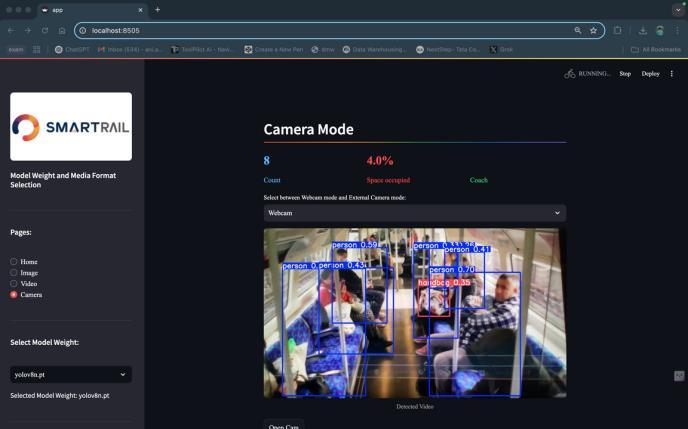Select the Video page radio button

(14, 283)
